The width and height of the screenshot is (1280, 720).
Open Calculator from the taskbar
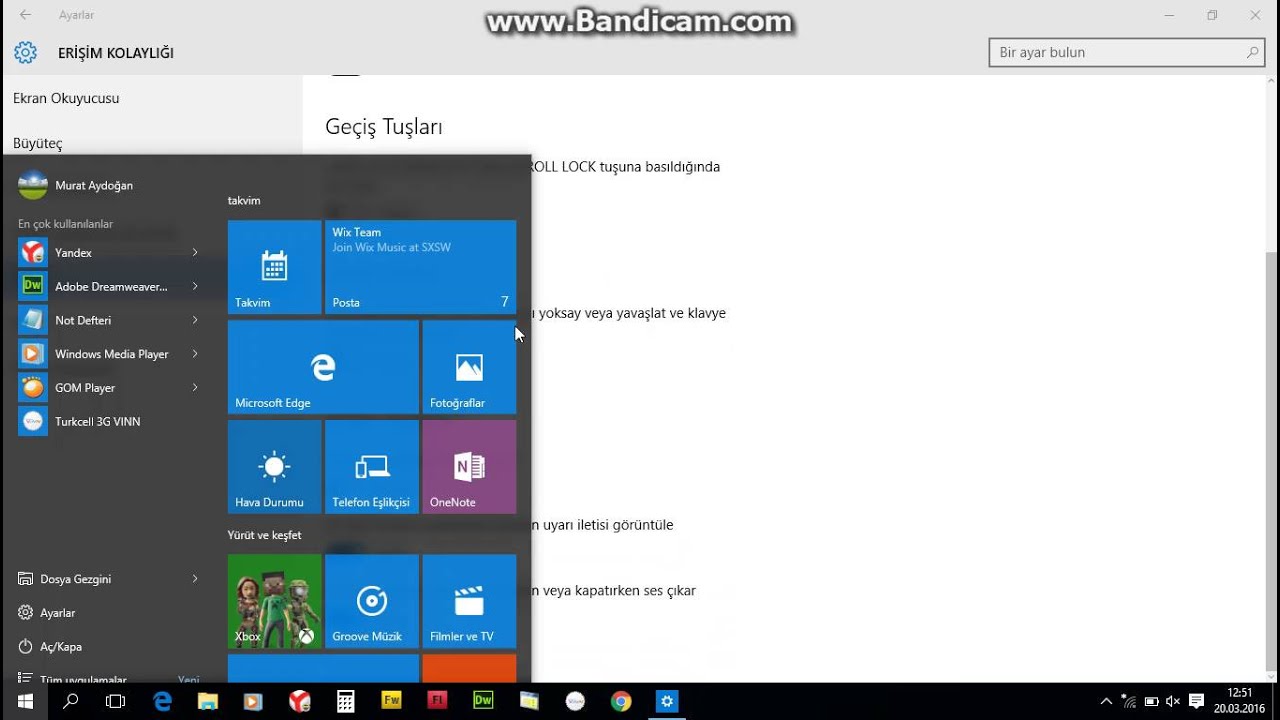pyautogui.click(x=345, y=701)
